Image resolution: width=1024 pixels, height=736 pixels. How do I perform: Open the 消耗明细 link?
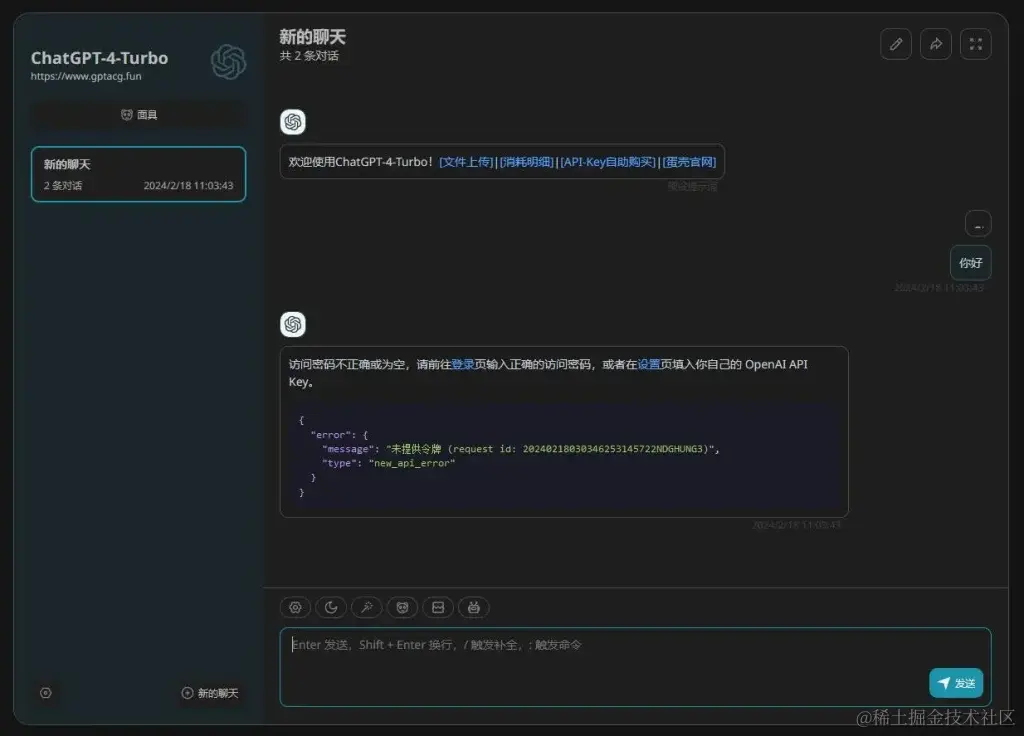[x=526, y=162]
